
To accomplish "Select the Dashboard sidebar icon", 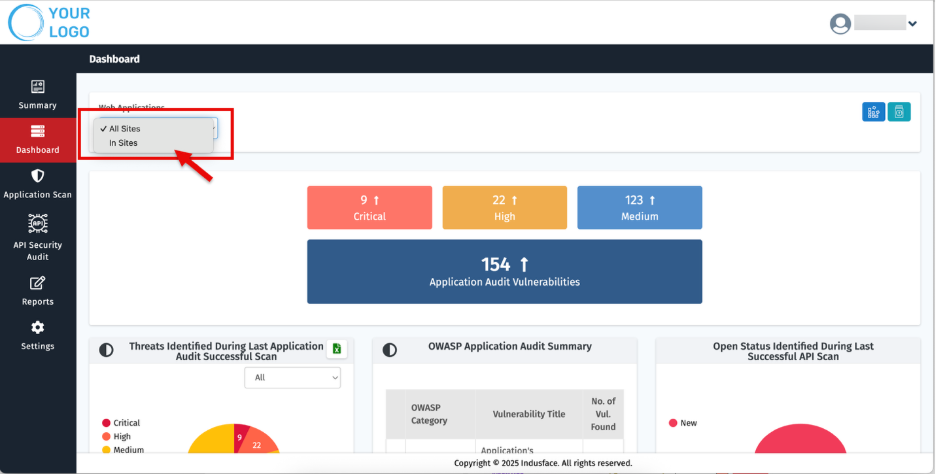I will coord(38,131).
